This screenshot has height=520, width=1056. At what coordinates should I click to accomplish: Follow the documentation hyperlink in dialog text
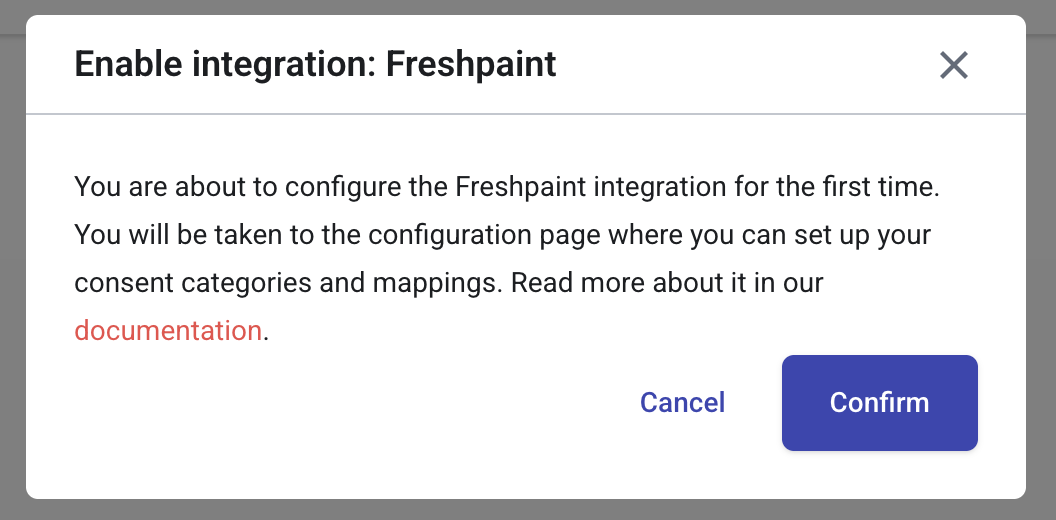(168, 330)
